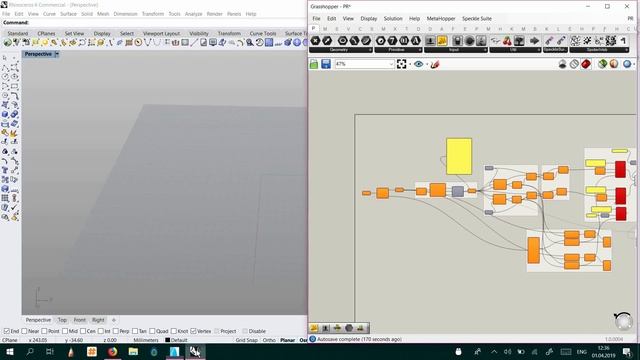
Task: Toggle Ortho in Rhino status bar
Action: (x=269, y=340)
